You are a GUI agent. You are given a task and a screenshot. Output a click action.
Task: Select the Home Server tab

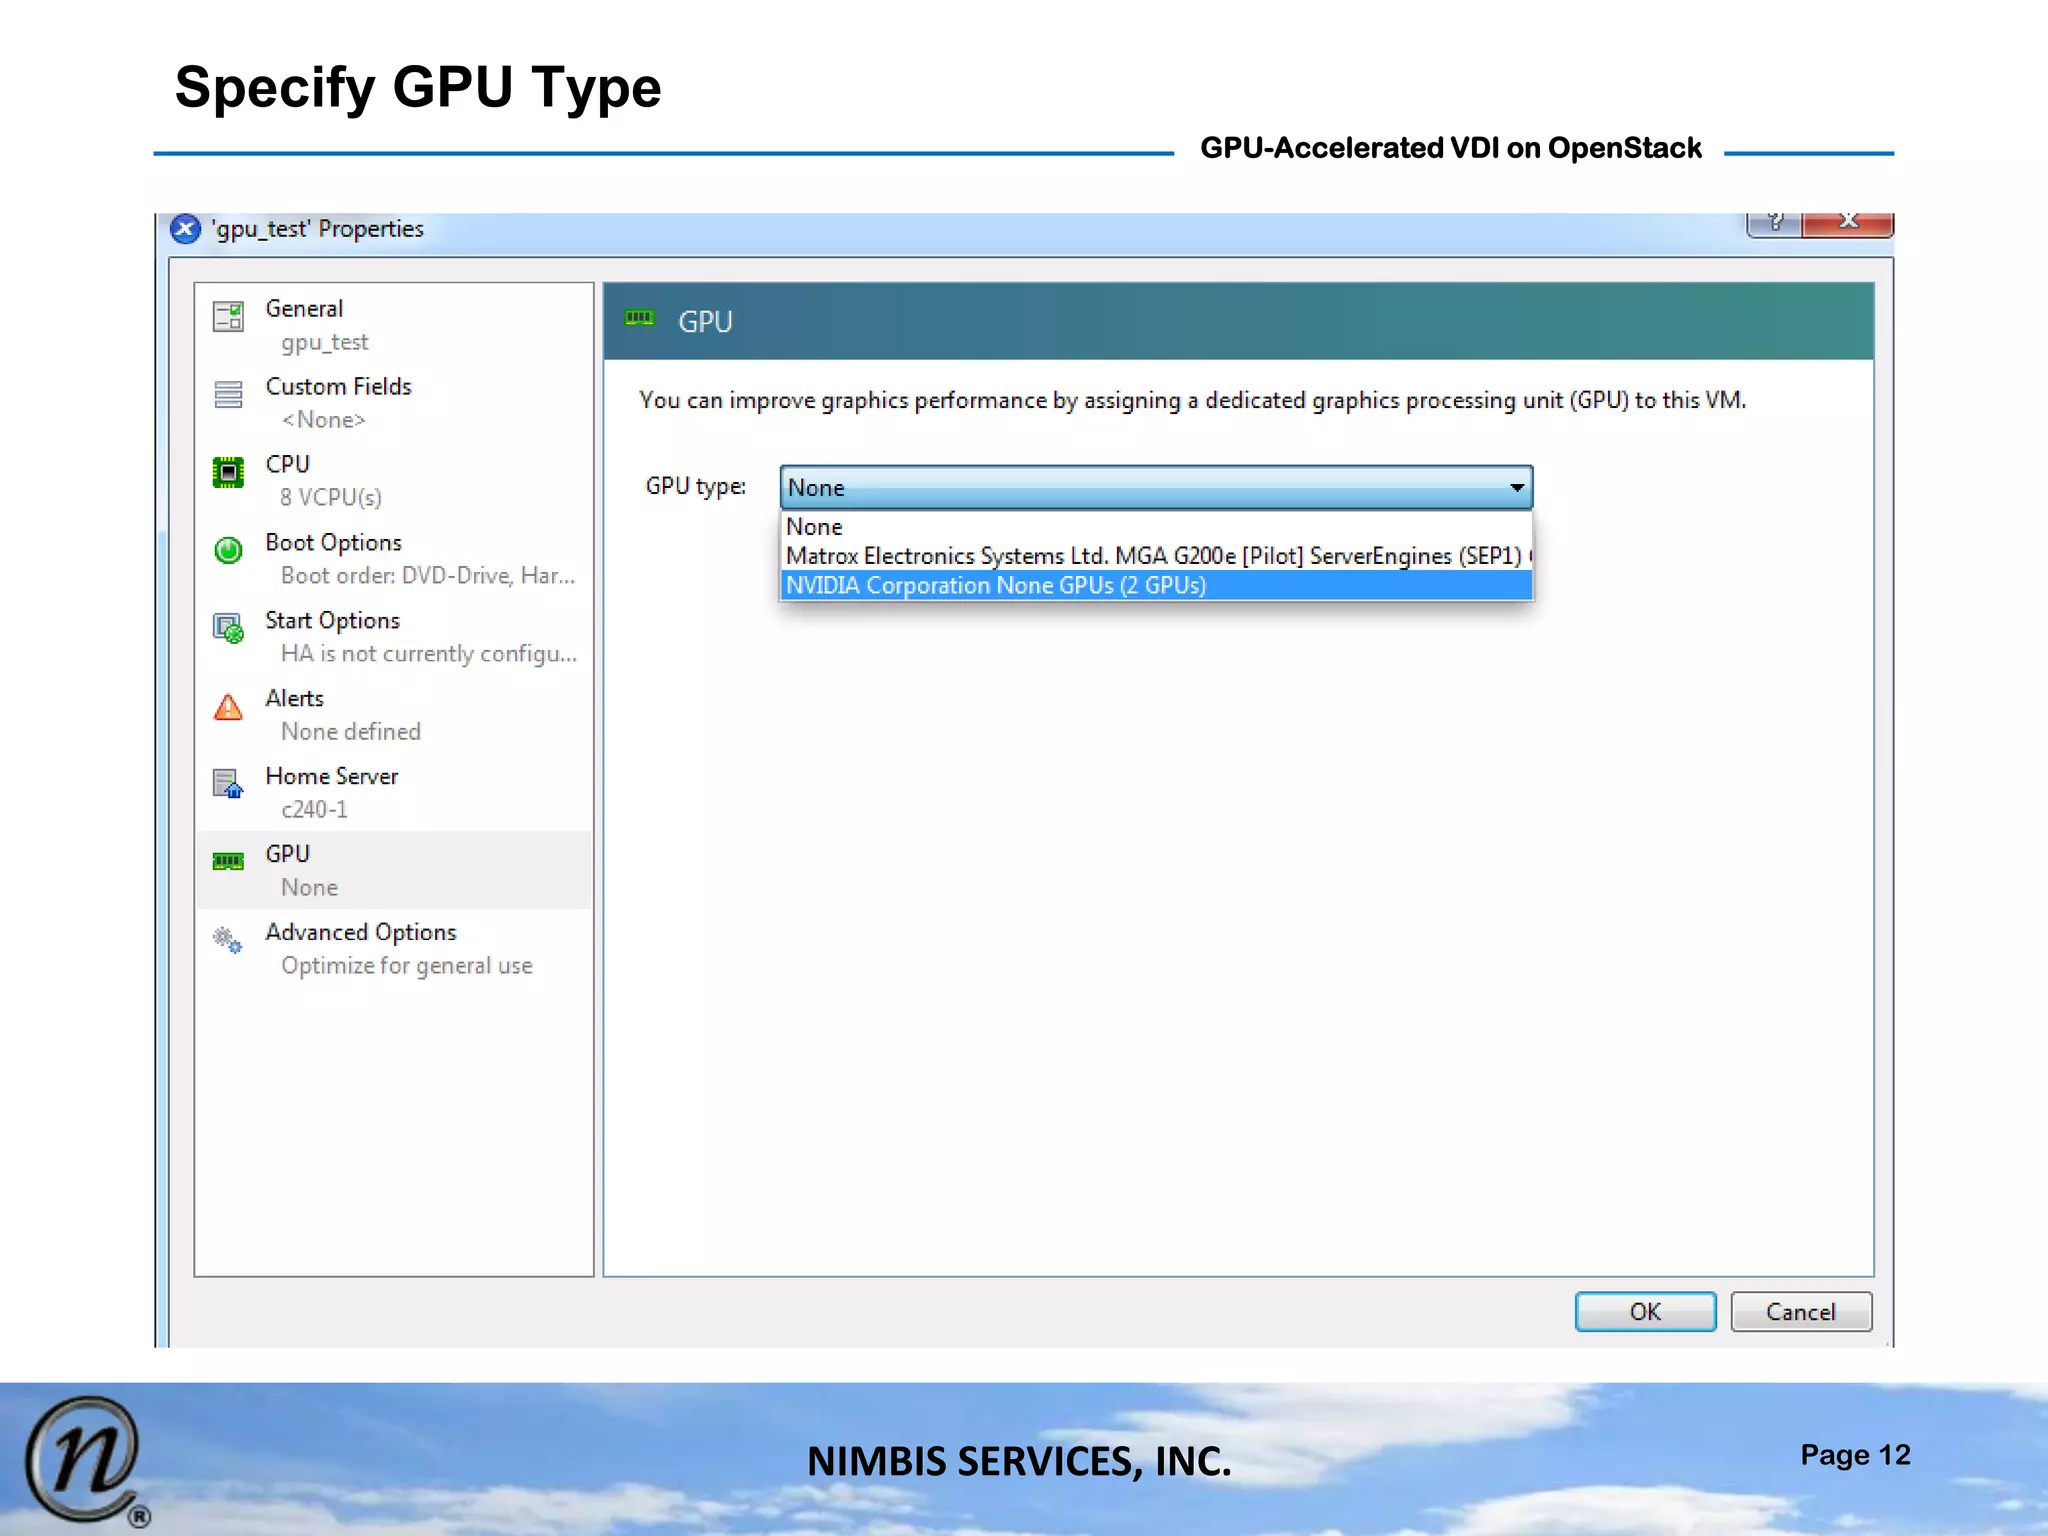pyautogui.click(x=394, y=793)
